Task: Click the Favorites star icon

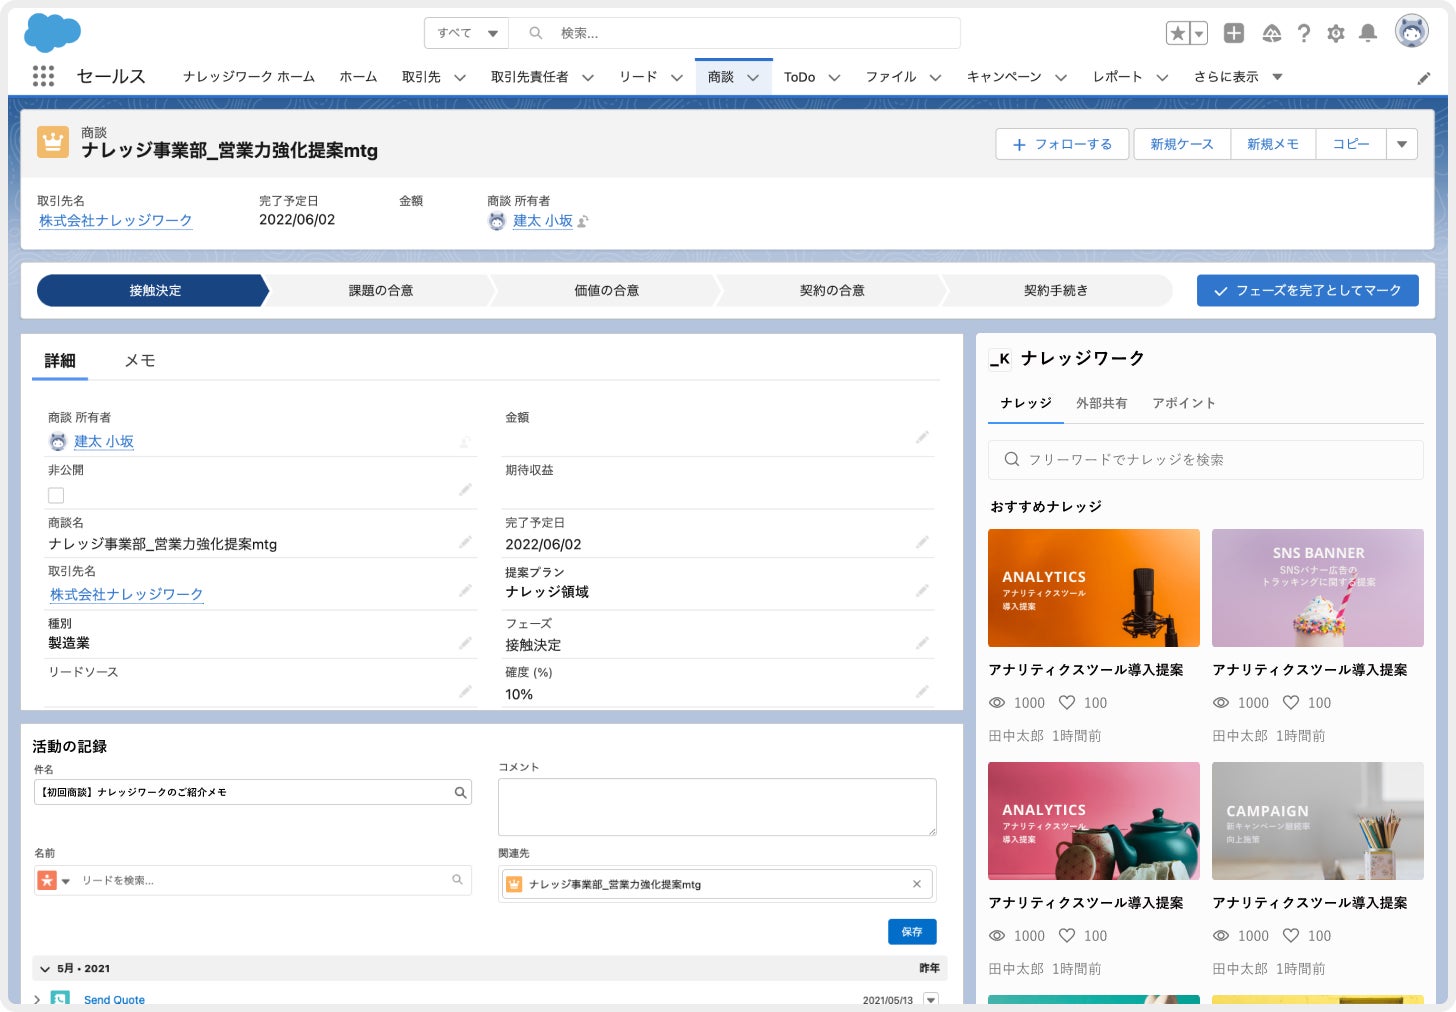Action: (x=1178, y=33)
